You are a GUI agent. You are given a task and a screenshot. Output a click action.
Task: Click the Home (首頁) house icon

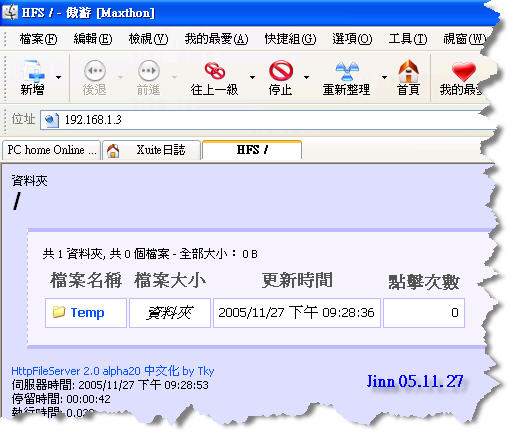408,71
